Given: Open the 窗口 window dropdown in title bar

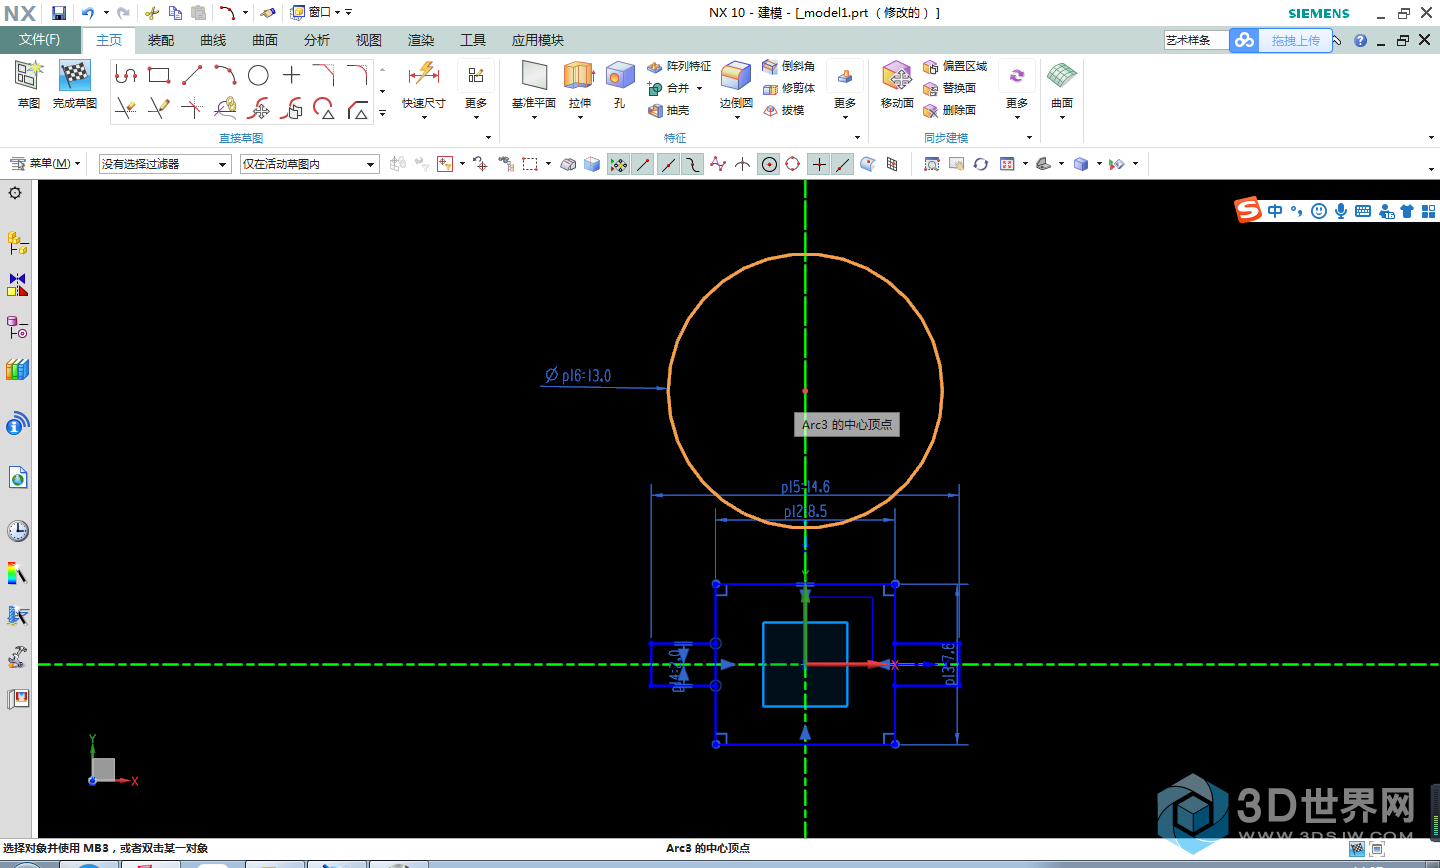Looking at the screenshot, I should pyautogui.click(x=314, y=13).
